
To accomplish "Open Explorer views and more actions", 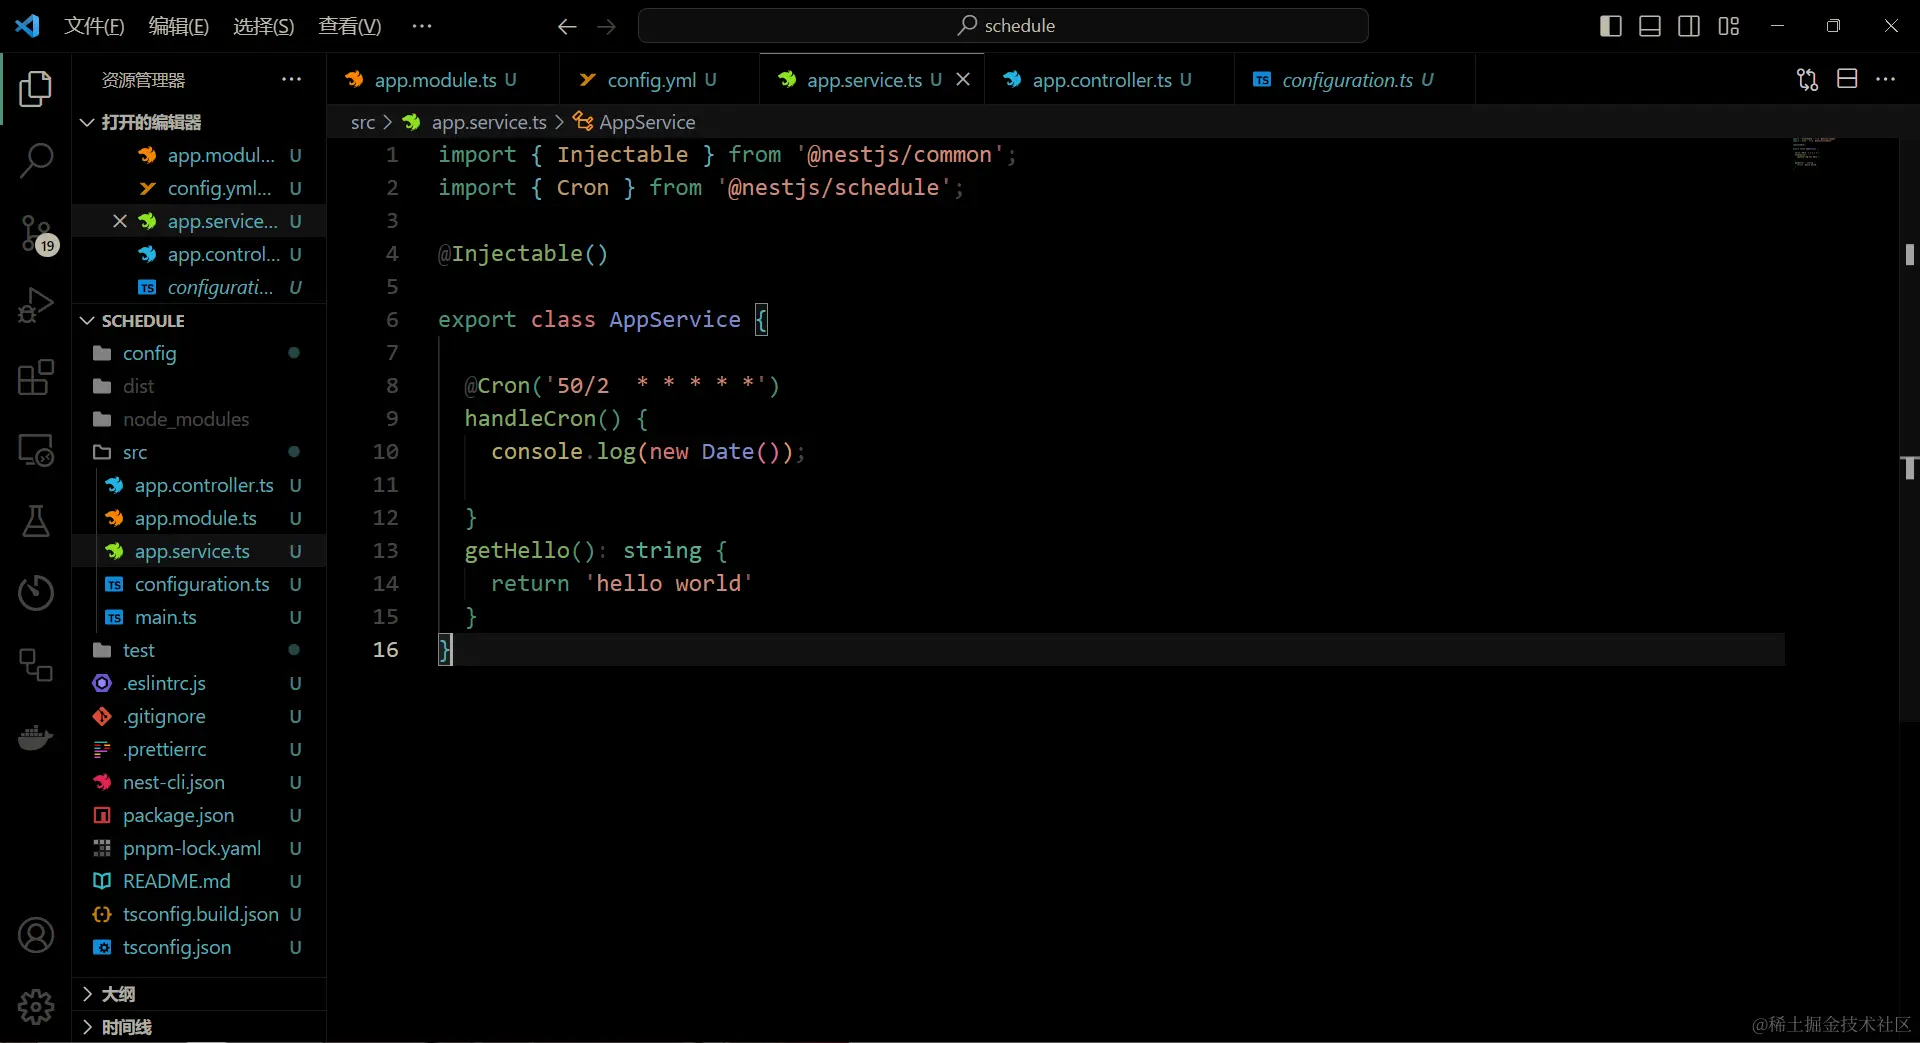I will (291, 79).
